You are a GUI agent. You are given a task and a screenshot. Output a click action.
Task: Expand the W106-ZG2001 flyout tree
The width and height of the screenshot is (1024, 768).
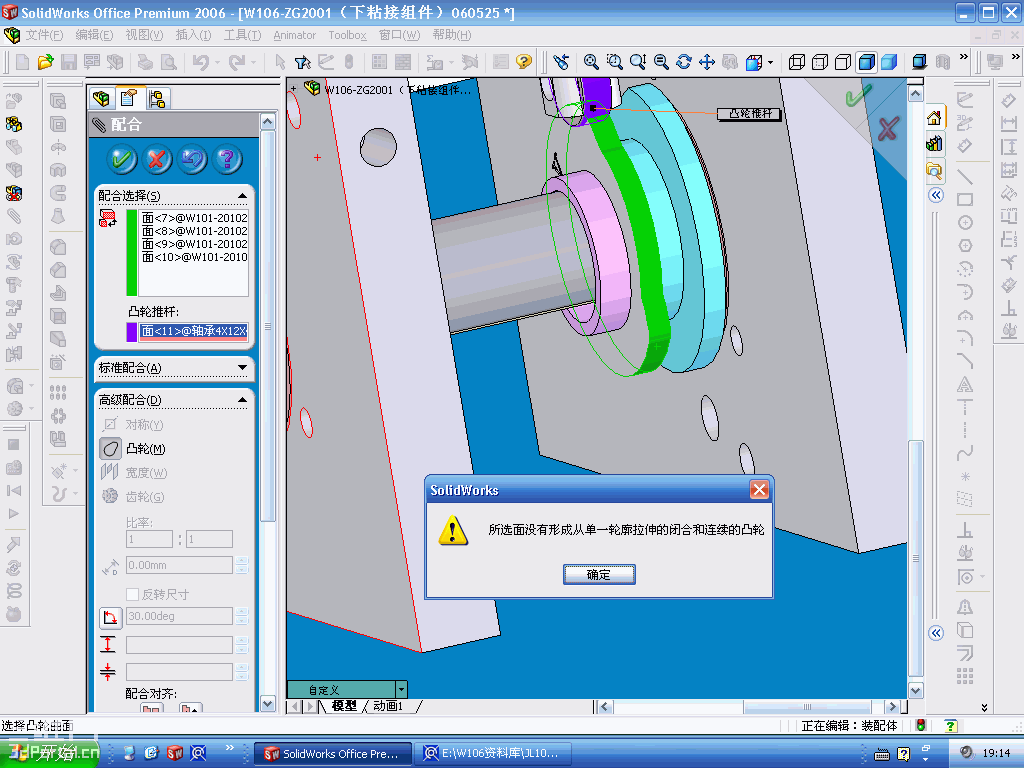tap(293, 88)
